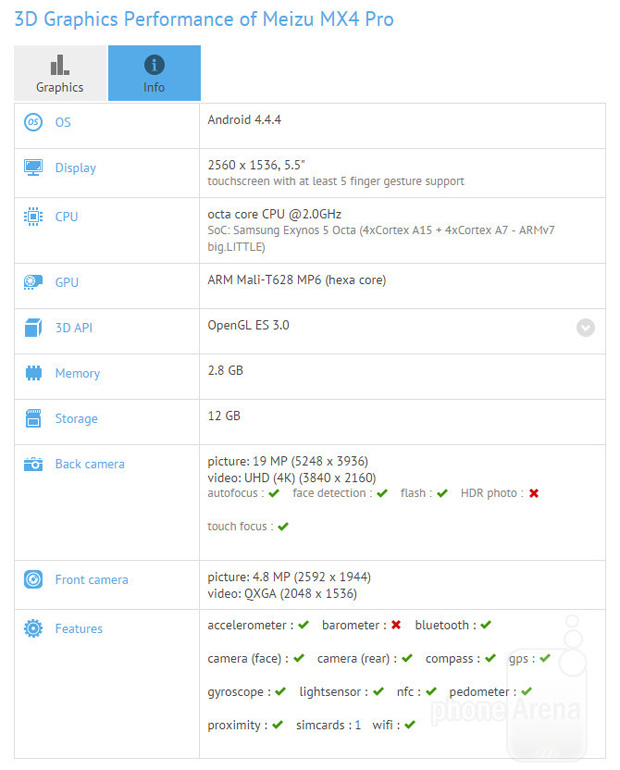
Task: Click the green check next to autofocus
Action: [274, 493]
